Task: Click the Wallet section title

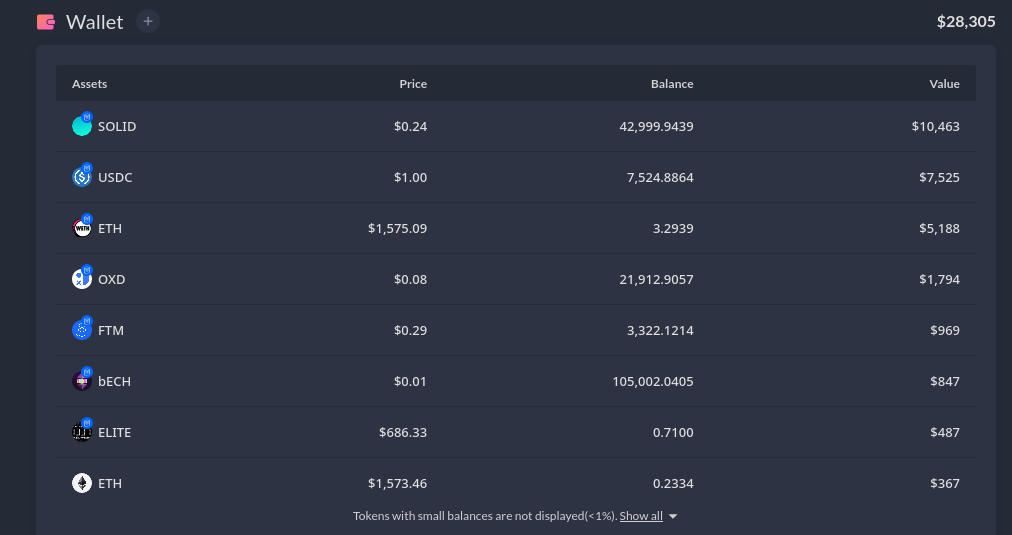Action: click(x=95, y=22)
